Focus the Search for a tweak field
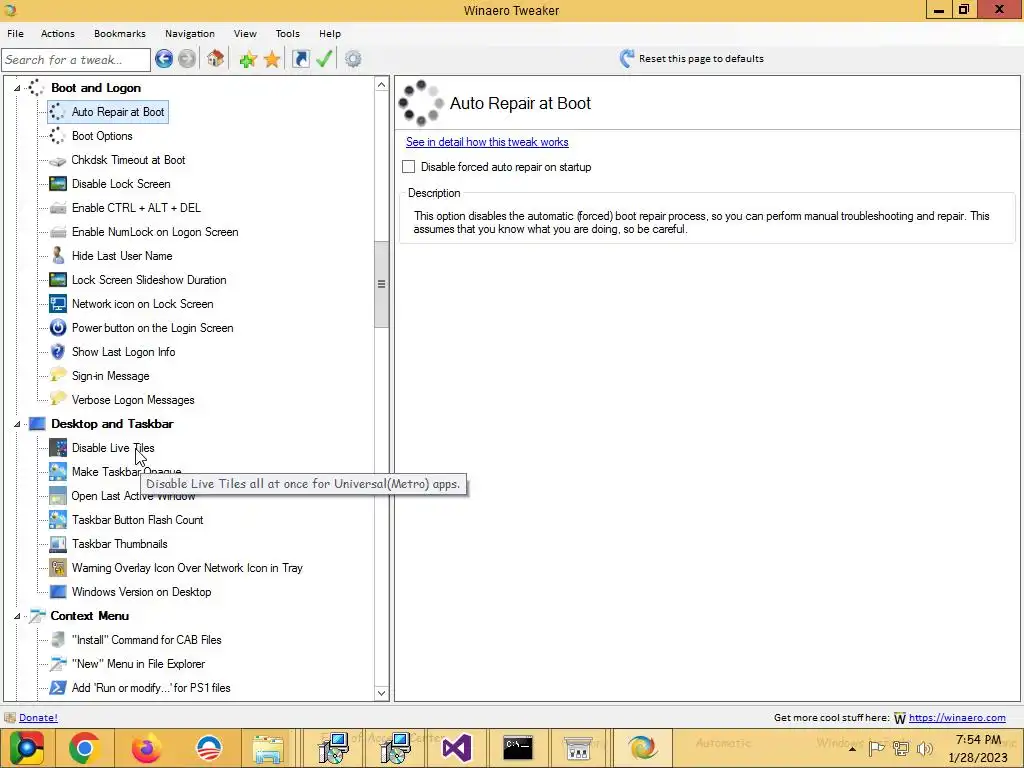The image size is (1024, 768). pyautogui.click(x=76, y=60)
